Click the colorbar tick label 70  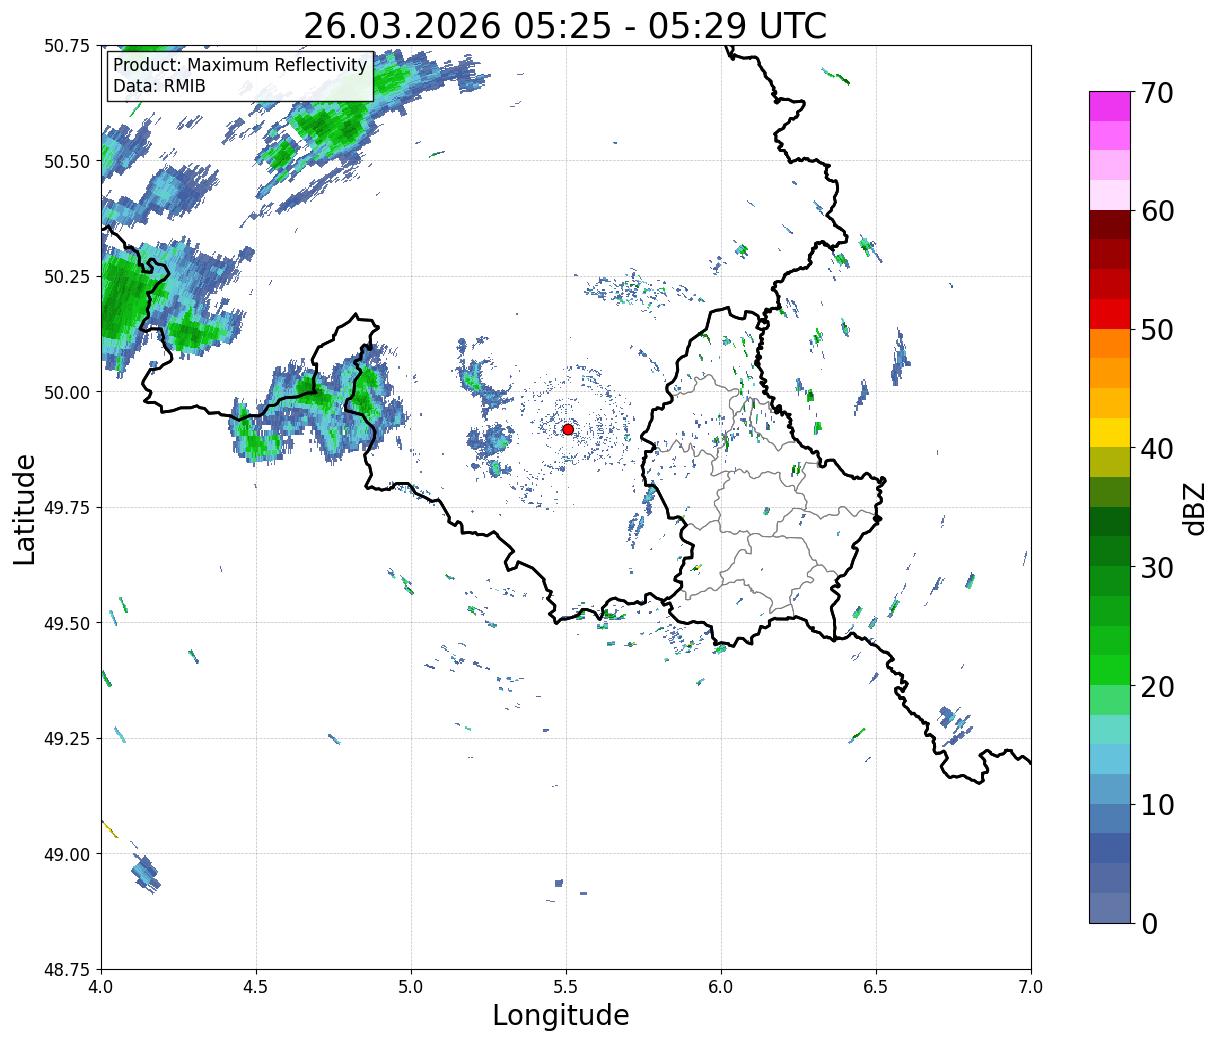(x=1156, y=93)
